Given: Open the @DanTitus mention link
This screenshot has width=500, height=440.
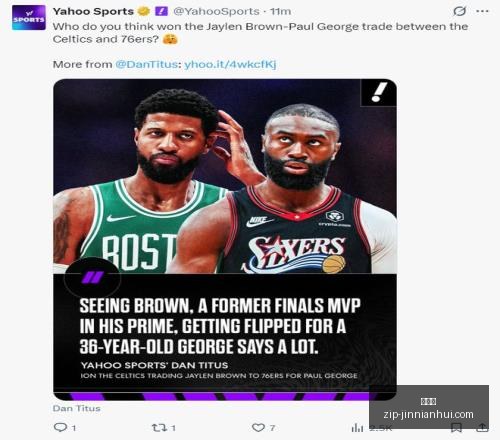Looking at the screenshot, I should pyautogui.click(x=146, y=64).
